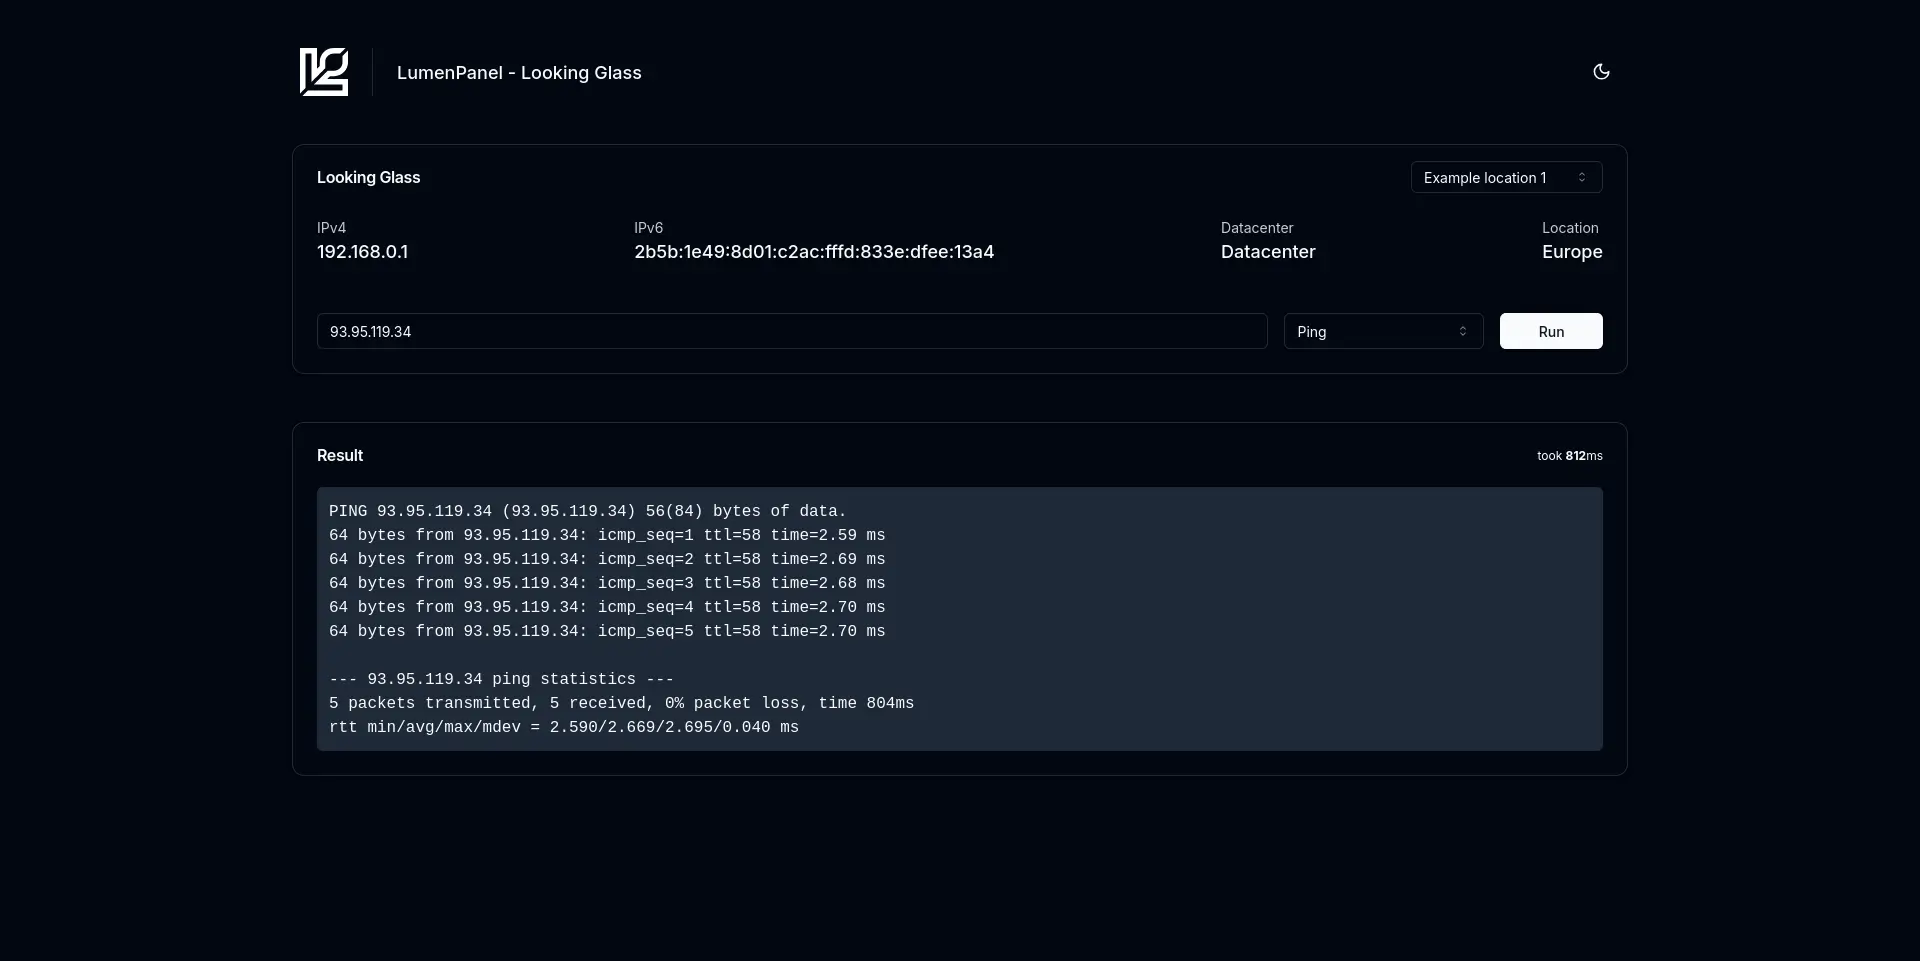Click the LumenPanel - Looking Glass title
Viewport: 1920px width, 961px height.
click(519, 73)
